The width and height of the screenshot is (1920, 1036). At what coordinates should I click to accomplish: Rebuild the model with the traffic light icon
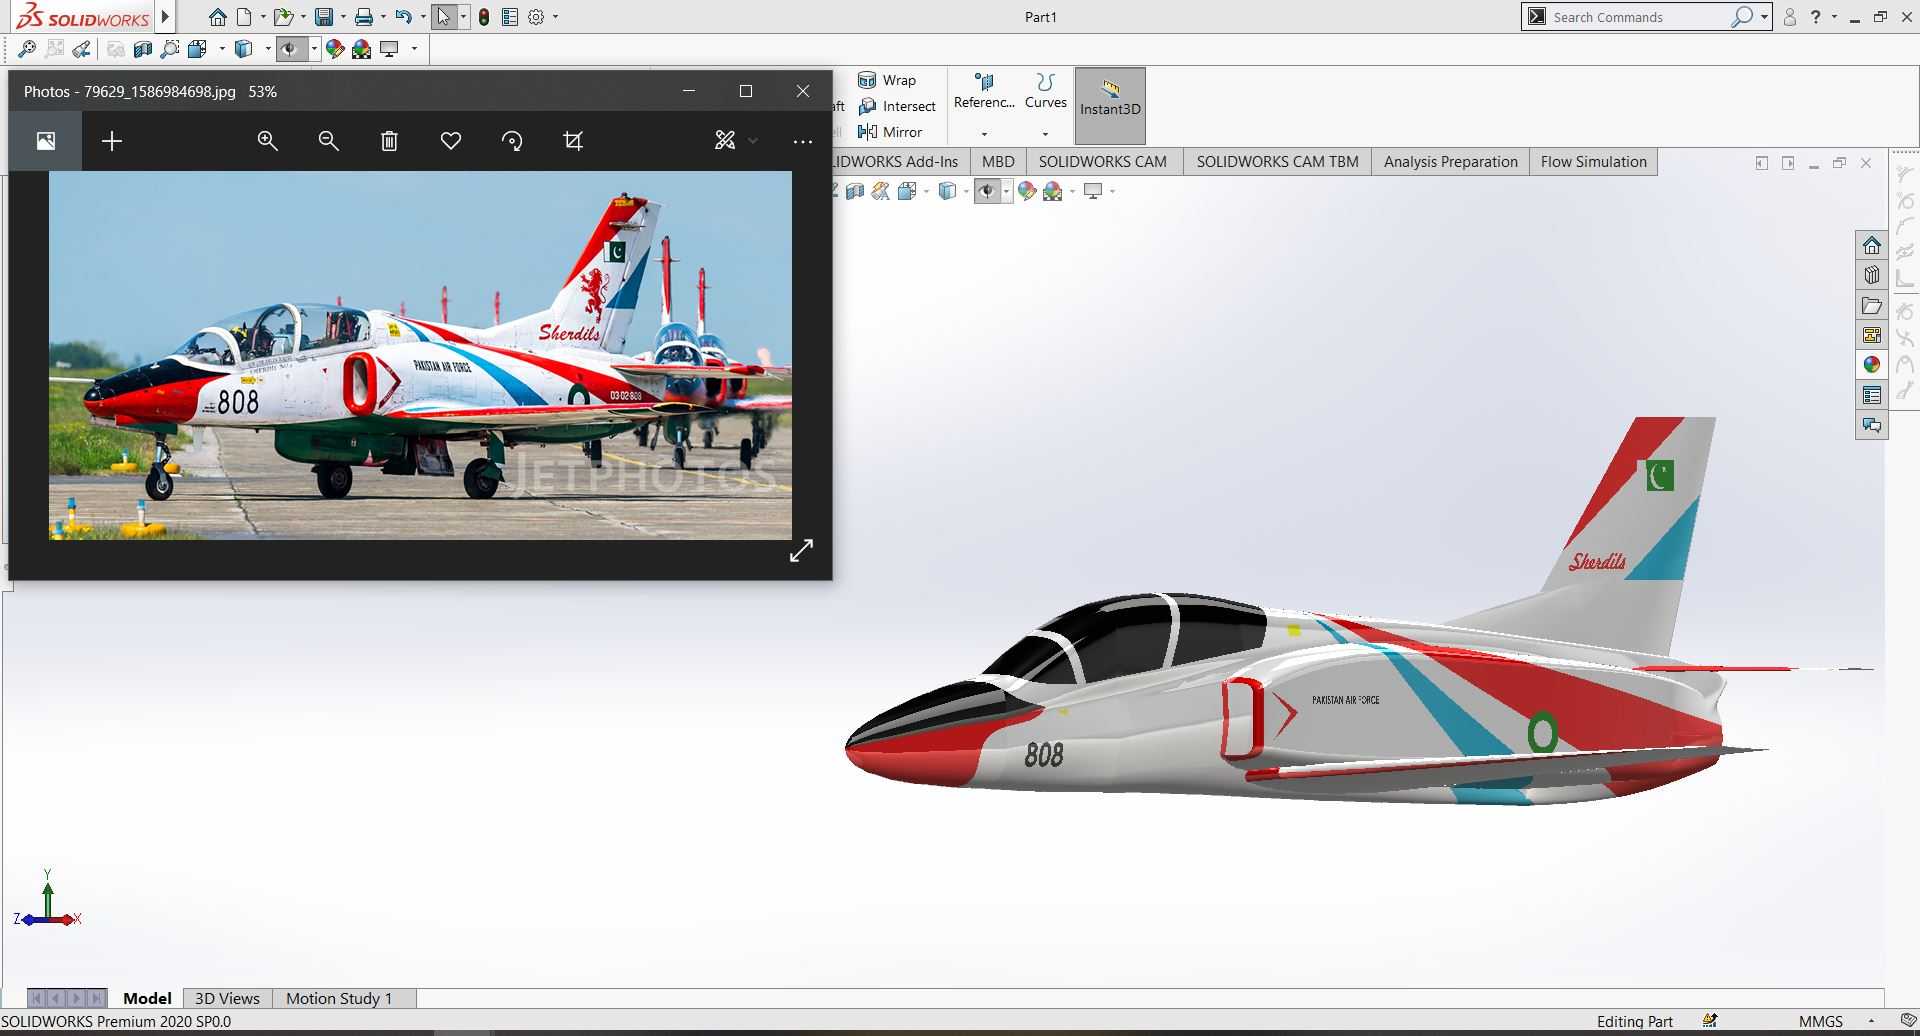click(484, 17)
